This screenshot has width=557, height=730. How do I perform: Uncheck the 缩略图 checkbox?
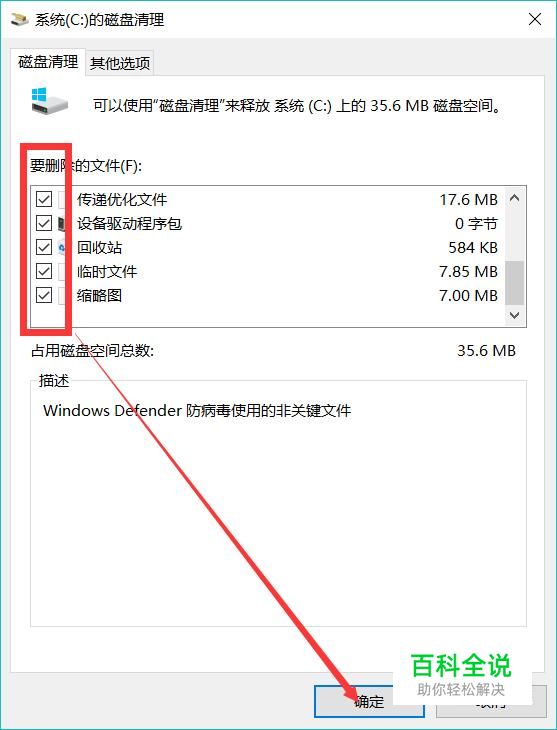pyautogui.click(x=44, y=295)
